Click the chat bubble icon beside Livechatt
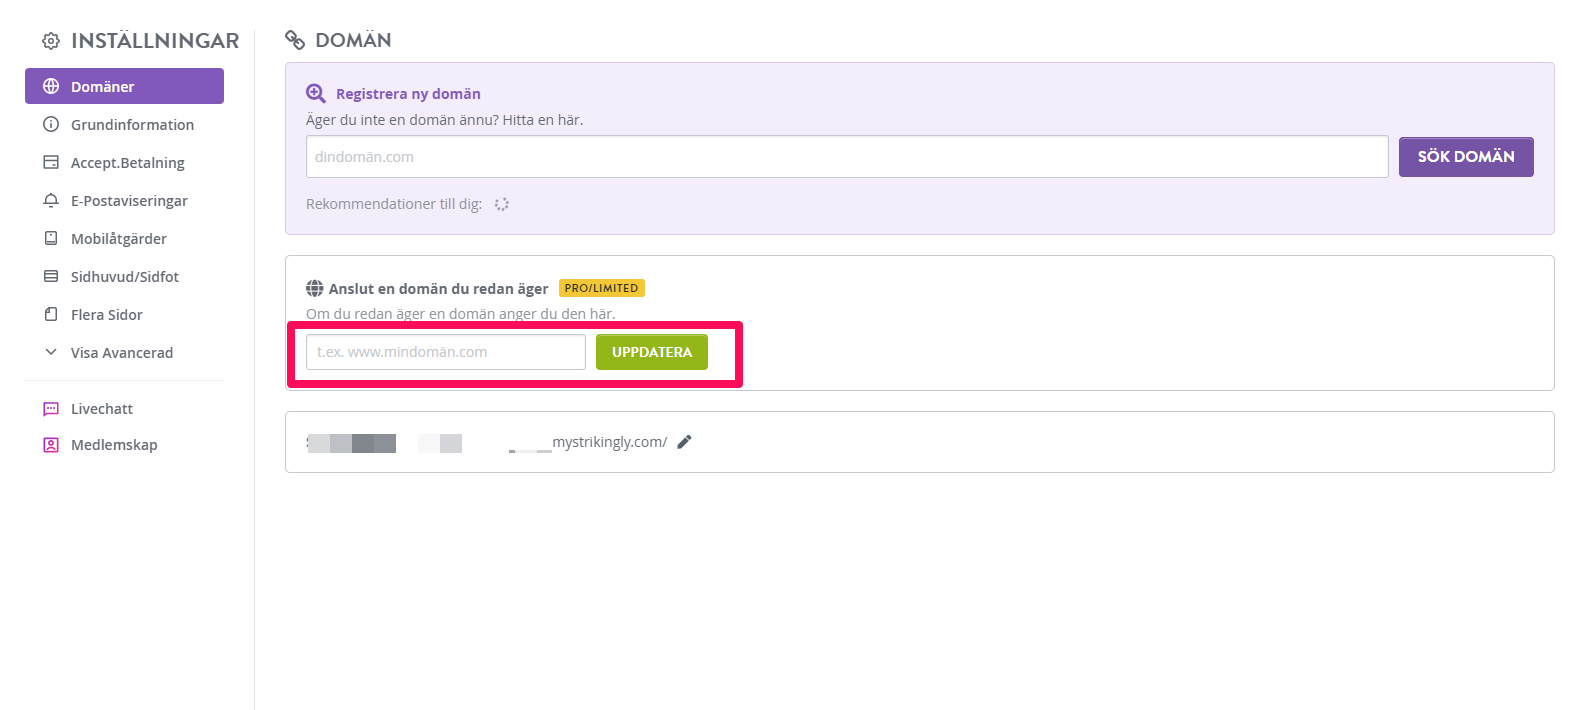1589x710 pixels. click(51, 409)
